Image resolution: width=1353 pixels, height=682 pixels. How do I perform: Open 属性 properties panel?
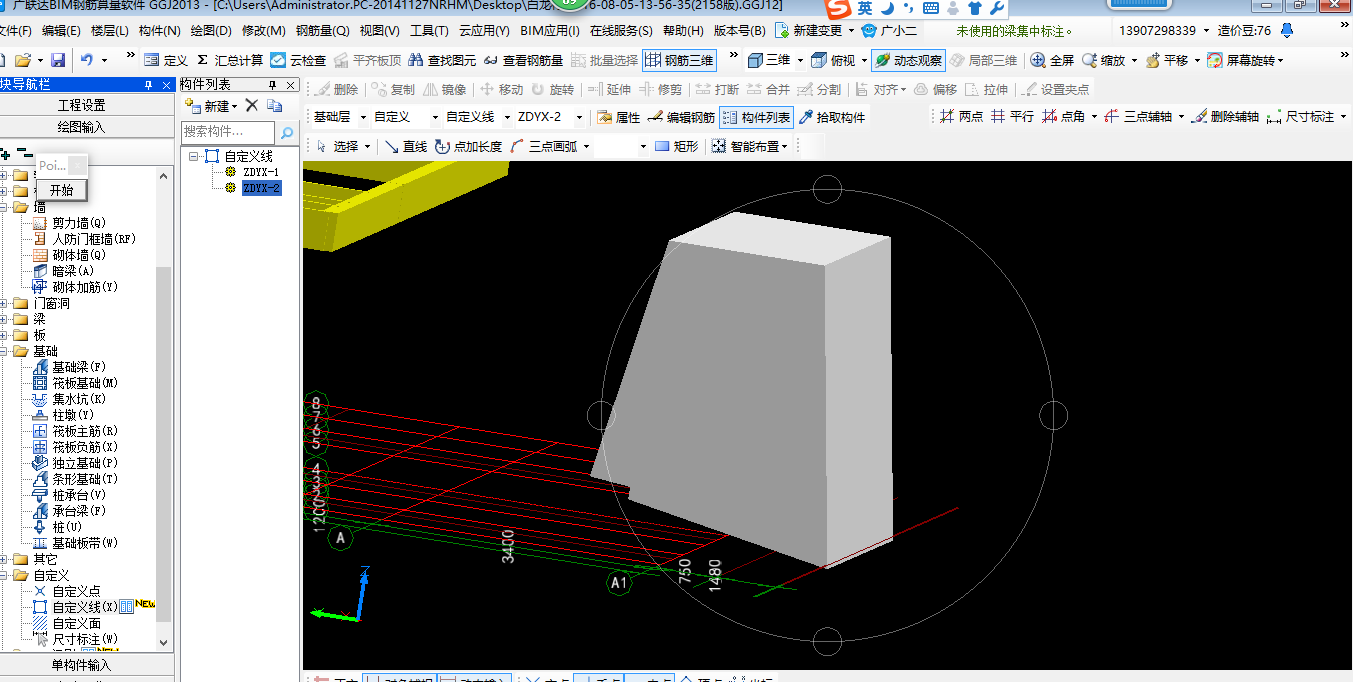coord(618,117)
